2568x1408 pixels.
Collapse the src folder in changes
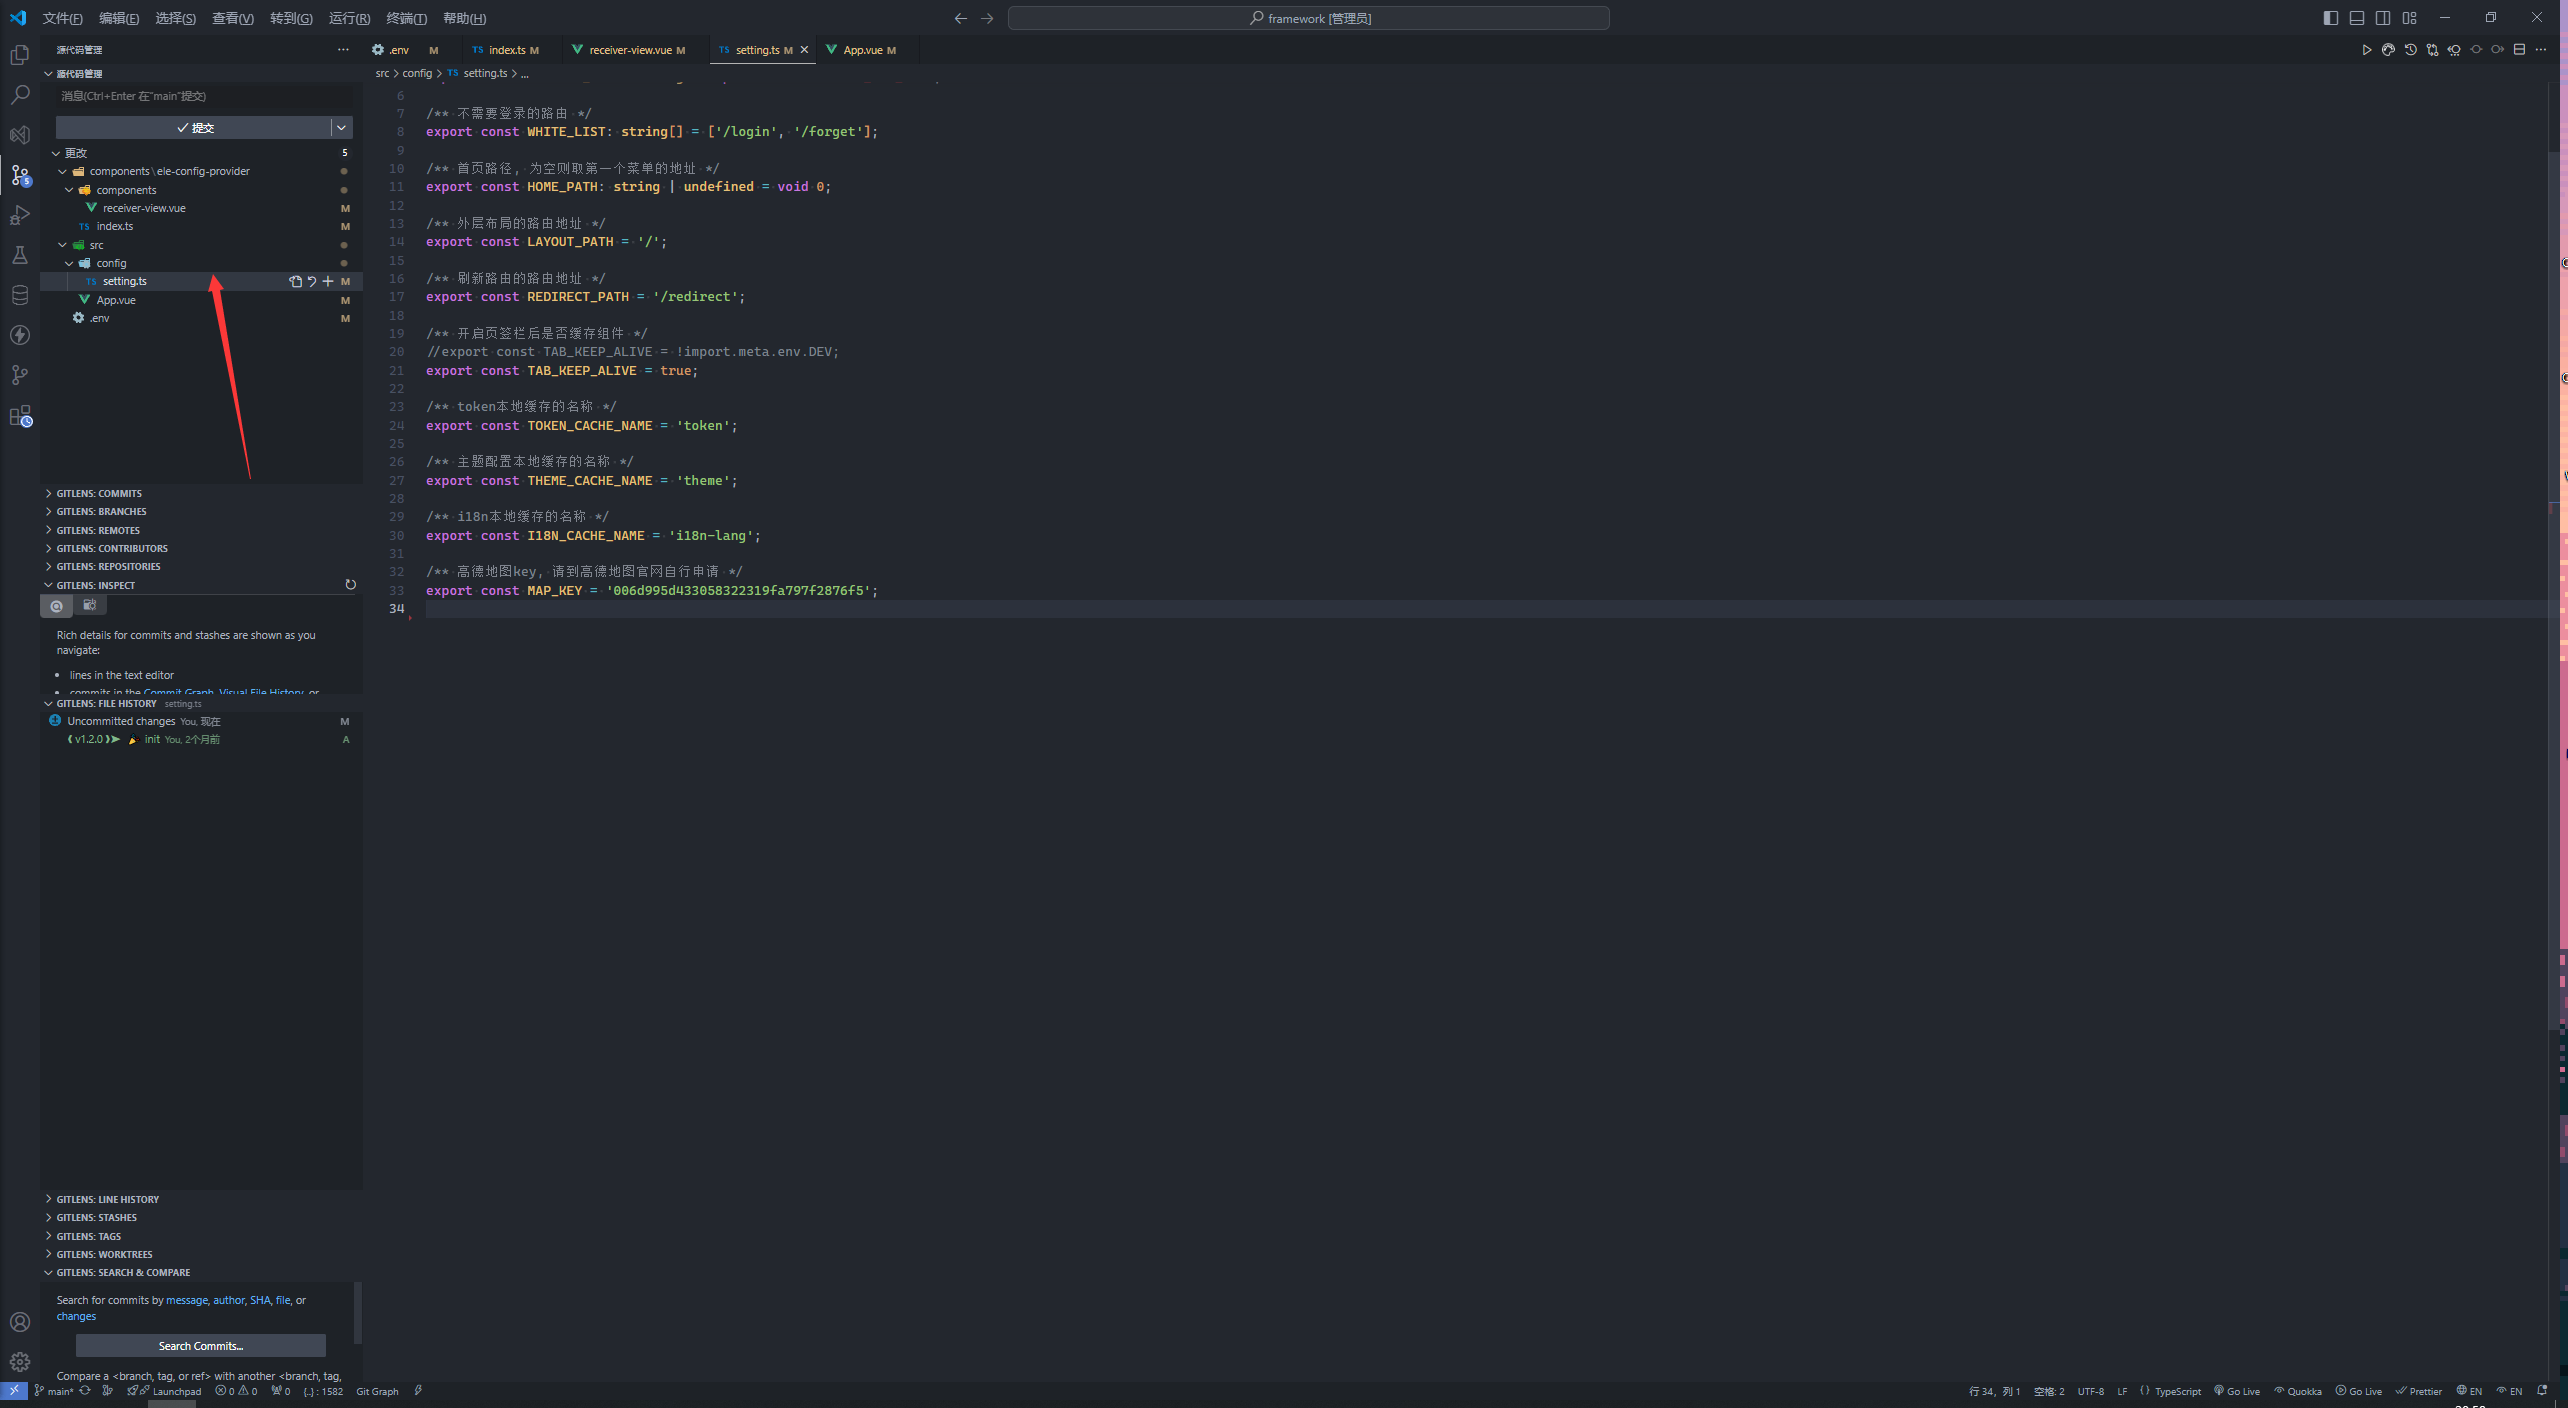pos(63,245)
